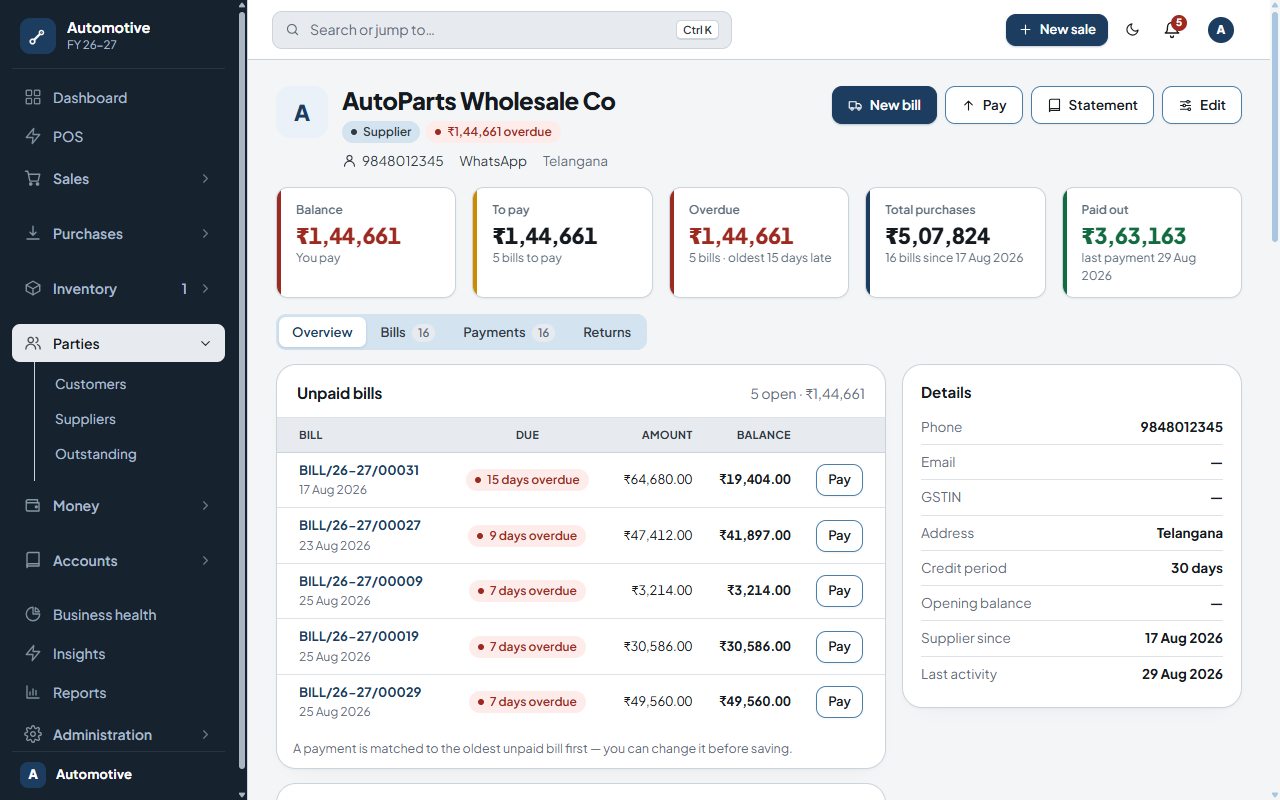This screenshot has width=1280, height=800.
Task: Click the POS lightning bolt icon
Action: click(33, 137)
